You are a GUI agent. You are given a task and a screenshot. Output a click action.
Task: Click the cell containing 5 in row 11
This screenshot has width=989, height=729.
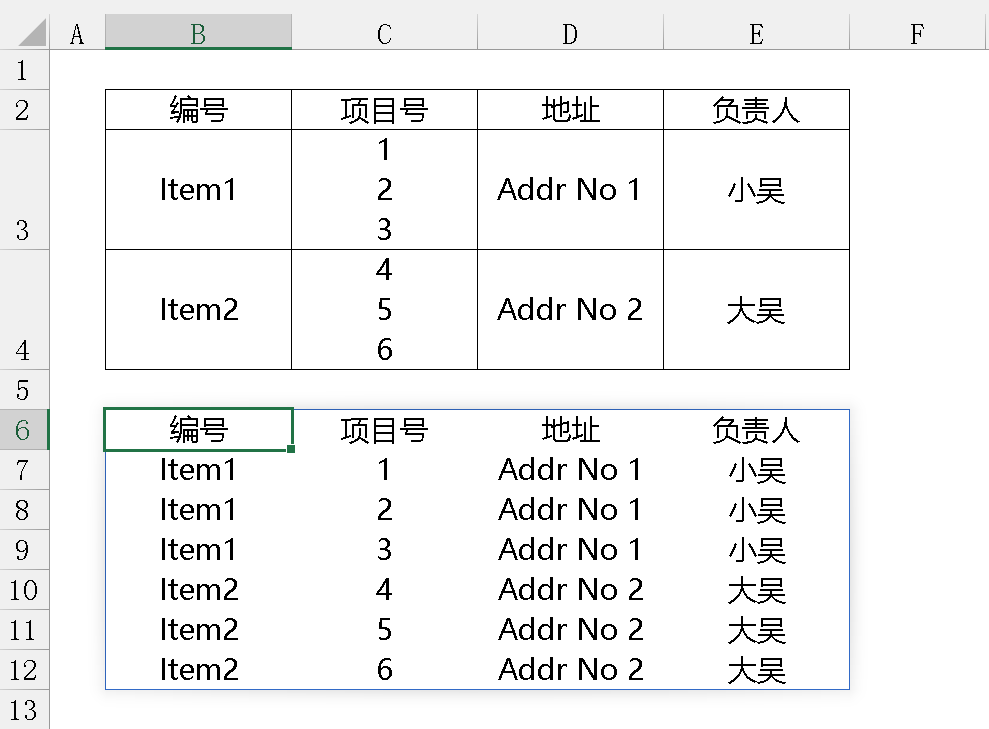pos(384,630)
